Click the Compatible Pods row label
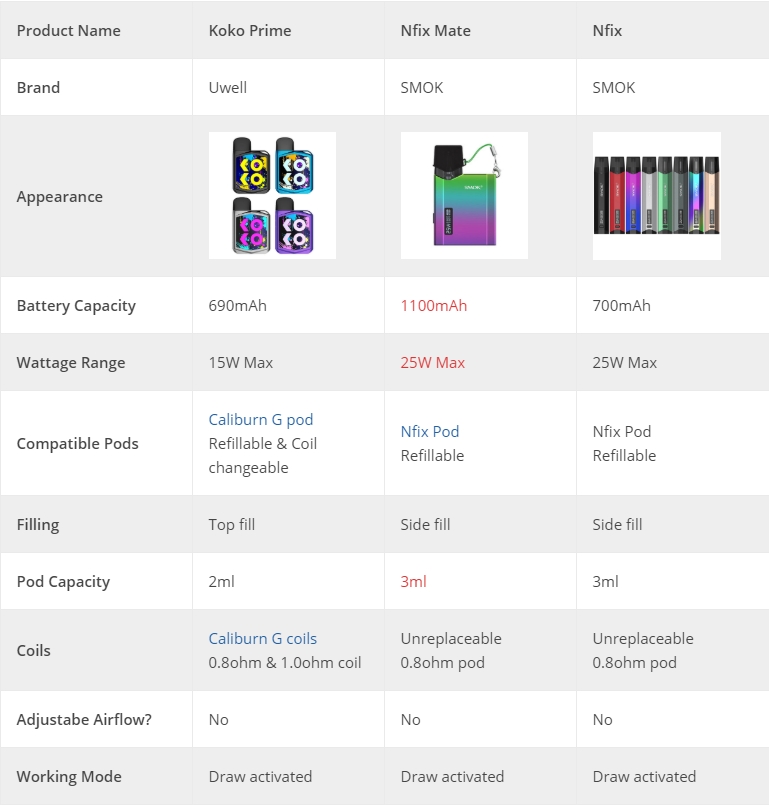This screenshot has width=769, height=805. (x=78, y=443)
